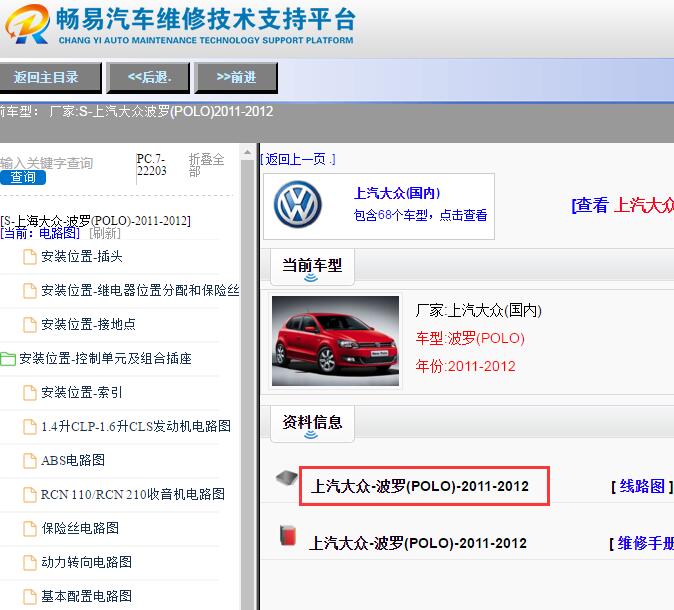The height and width of the screenshot is (610, 674).
Task: Click the 厂家:上汽大众(国内) text
Action: click(x=478, y=310)
